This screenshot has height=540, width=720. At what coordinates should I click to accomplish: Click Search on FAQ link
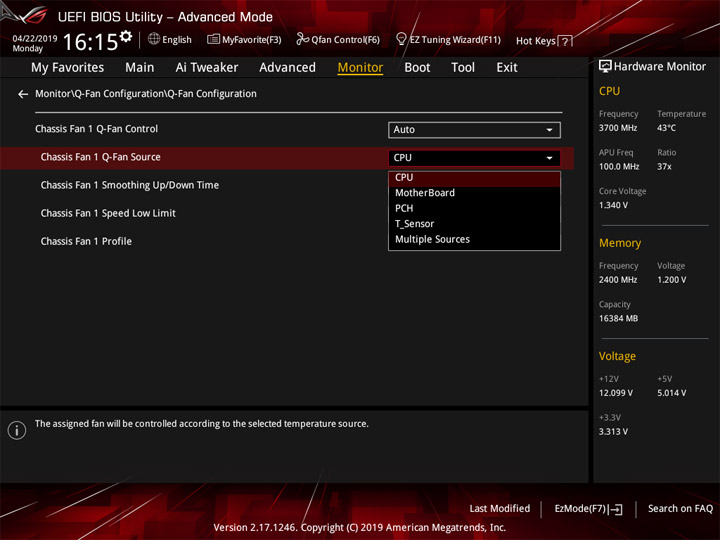click(681, 509)
